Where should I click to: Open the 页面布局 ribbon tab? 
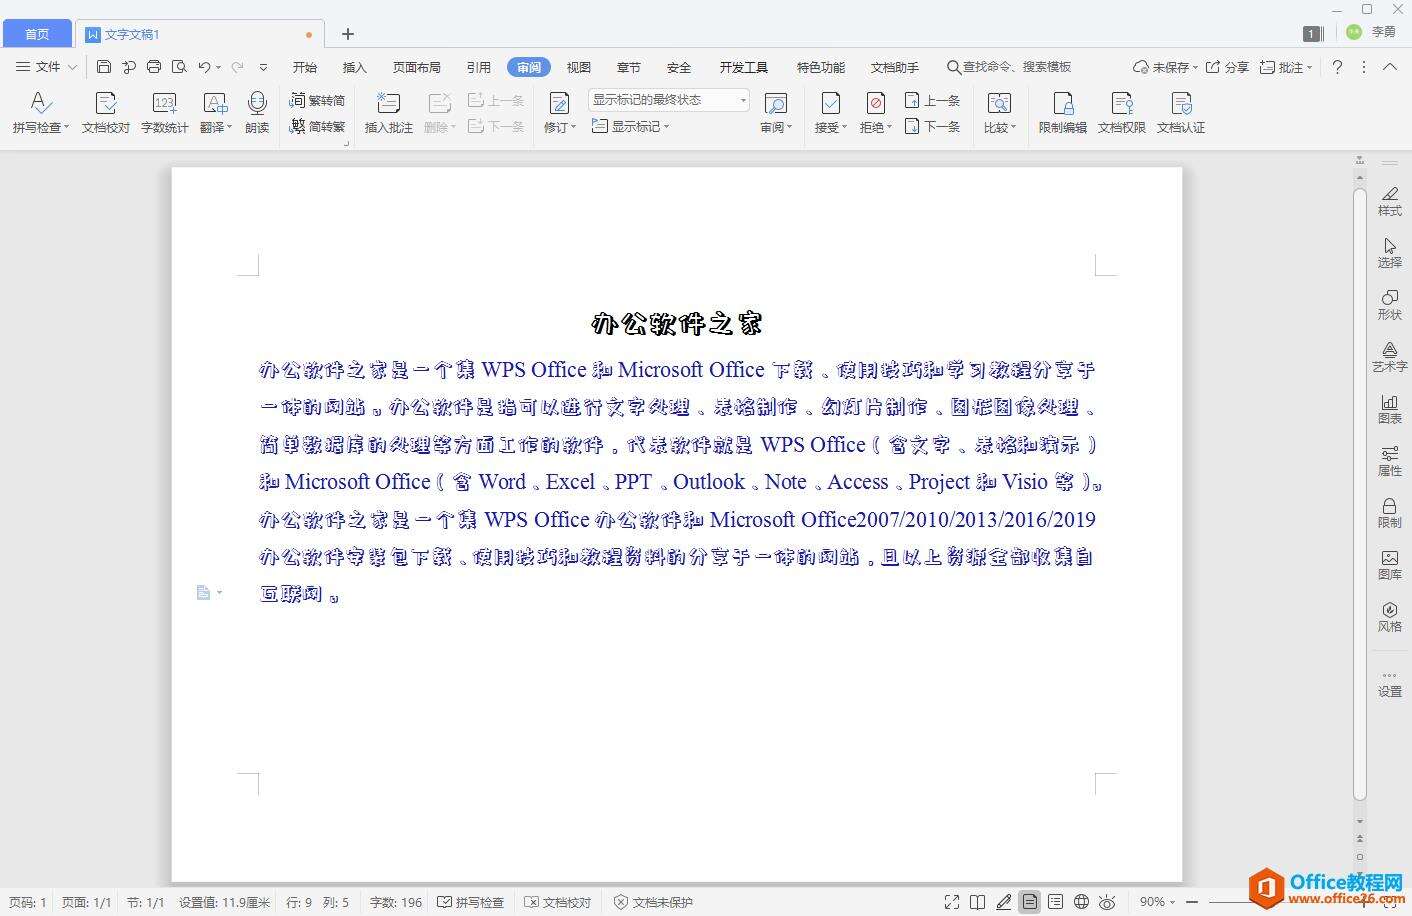click(416, 67)
